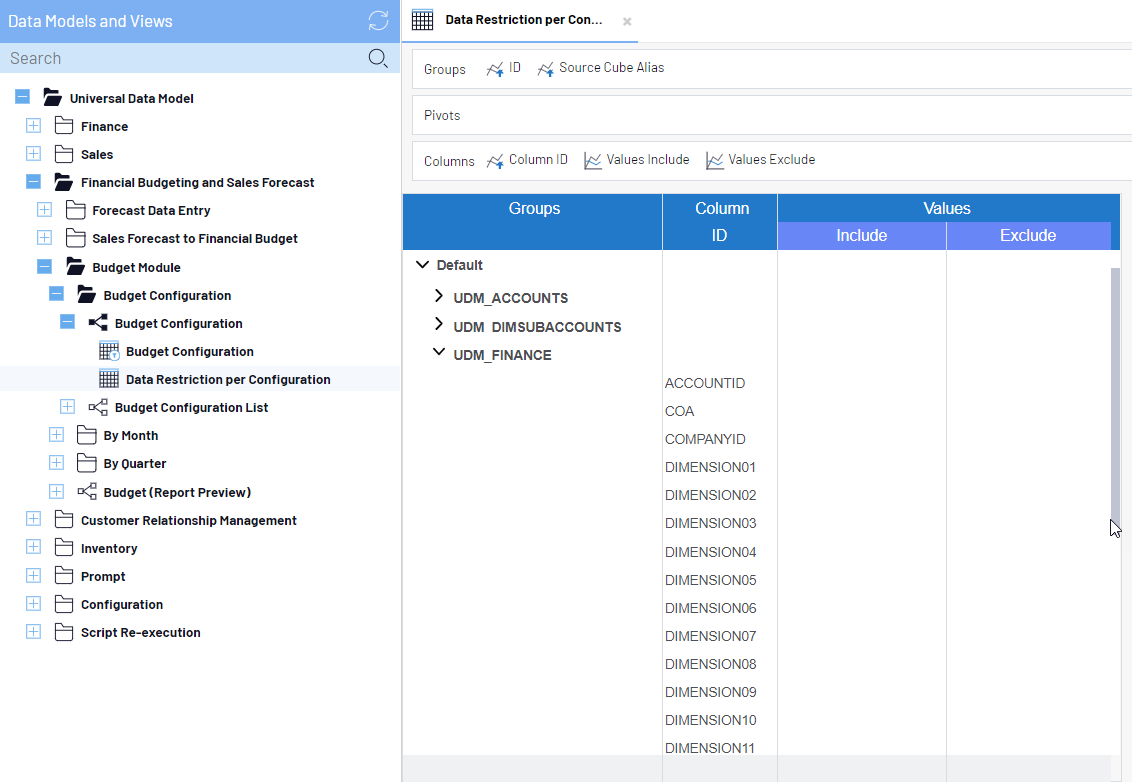
Task: Collapse the UDM_FINANCE group row
Action: tap(438, 353)
